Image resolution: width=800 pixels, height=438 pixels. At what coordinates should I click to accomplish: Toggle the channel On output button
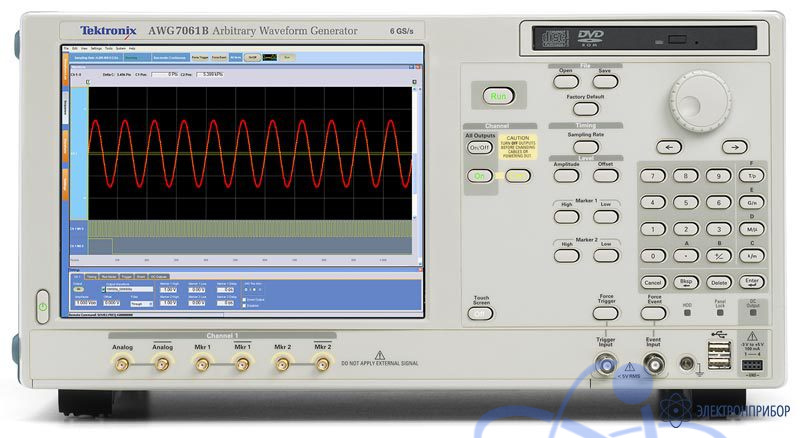tap(481, 176)
